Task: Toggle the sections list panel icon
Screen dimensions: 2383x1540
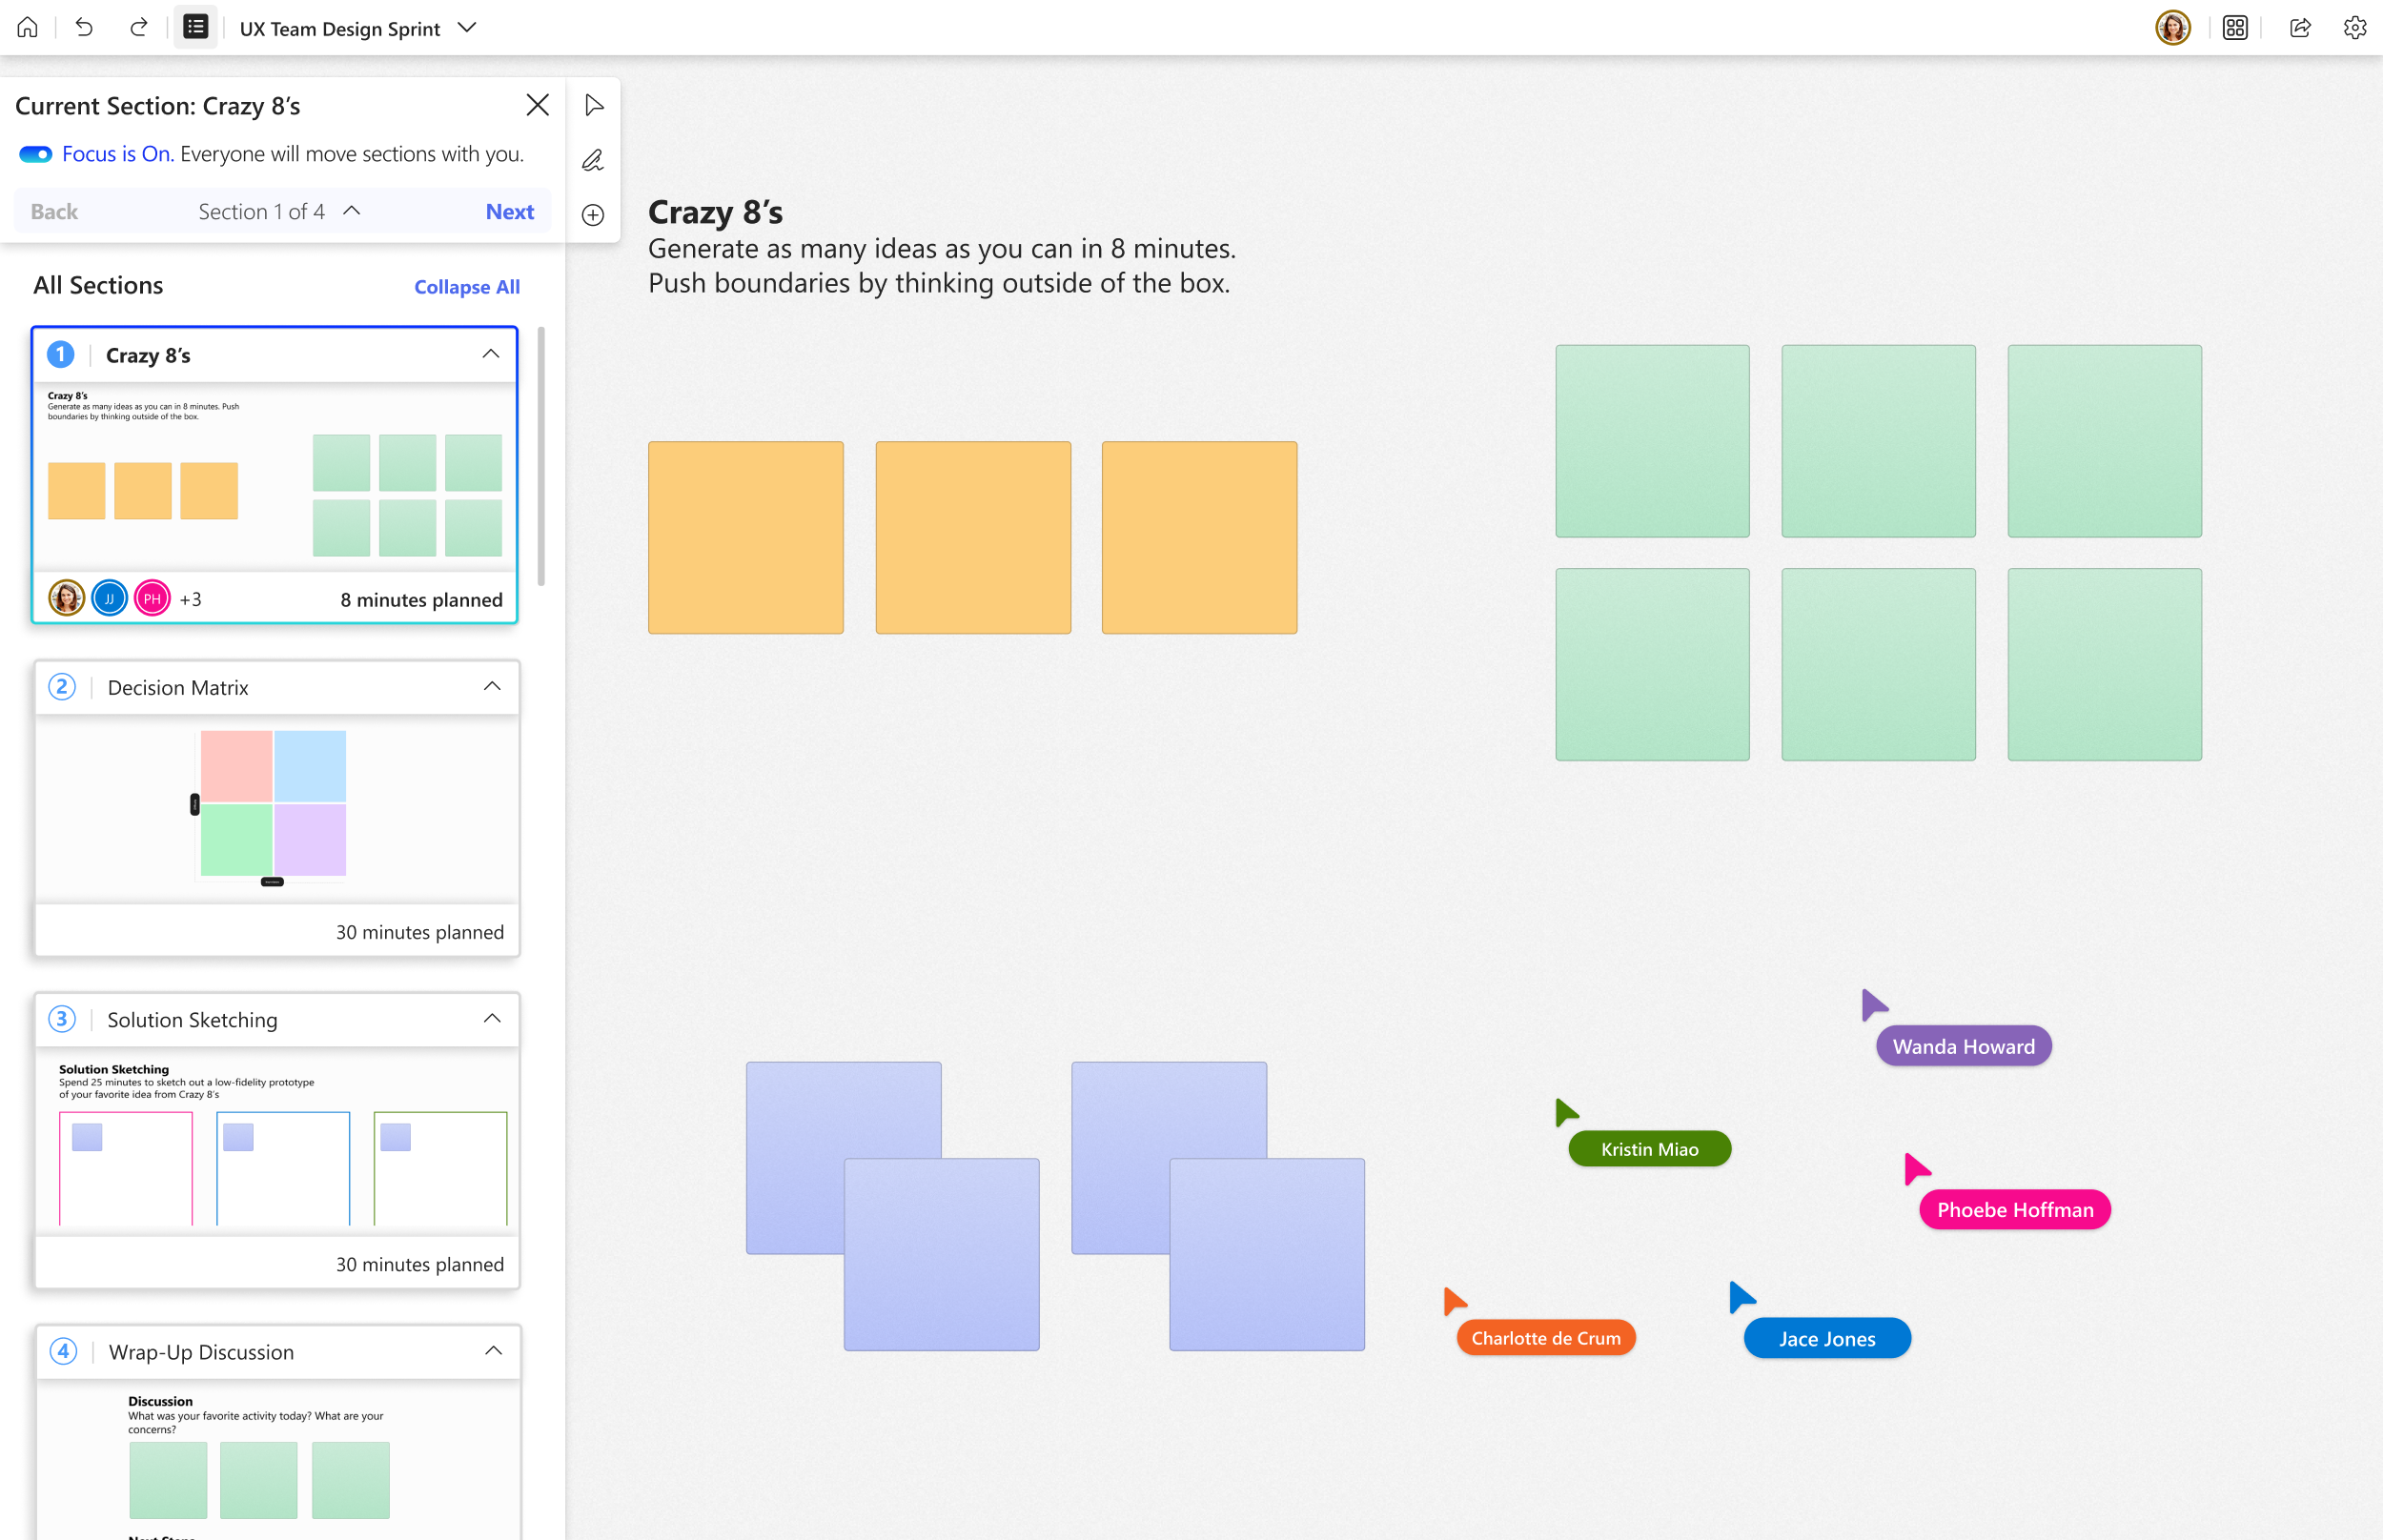Action: pyautogui.click(x=195, y=28)
